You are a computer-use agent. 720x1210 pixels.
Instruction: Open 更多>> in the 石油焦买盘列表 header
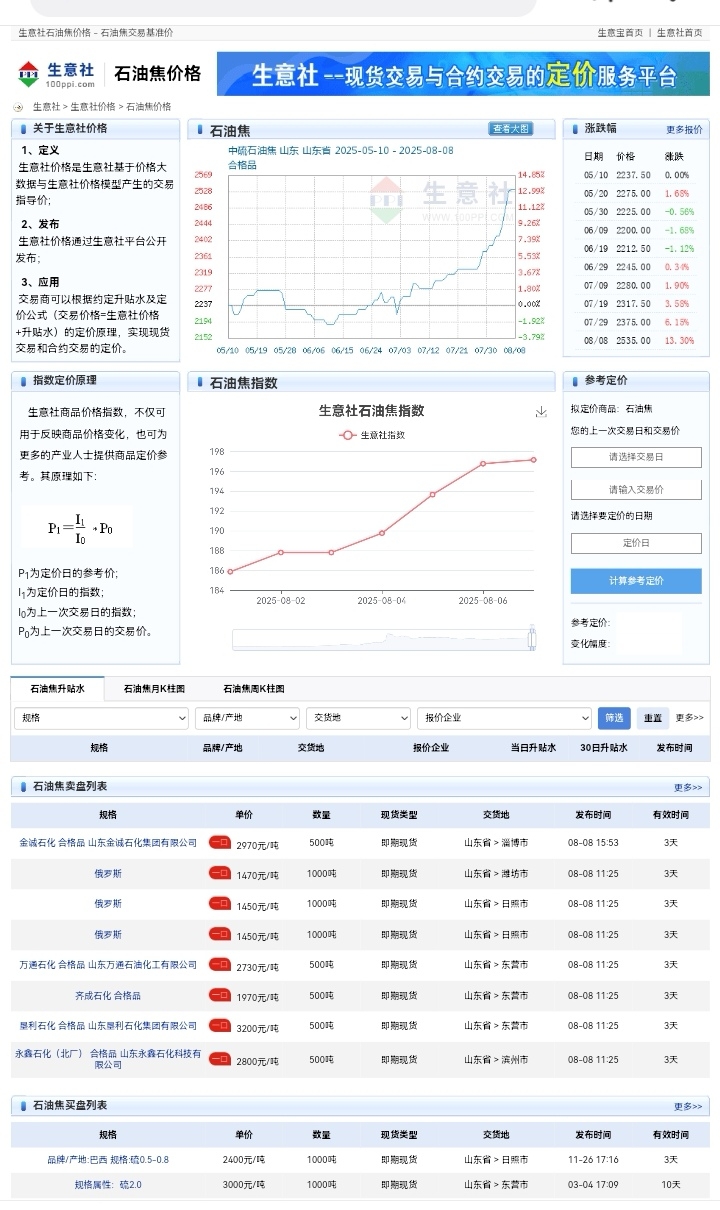pyautogui.click(x=688, y=1107)
